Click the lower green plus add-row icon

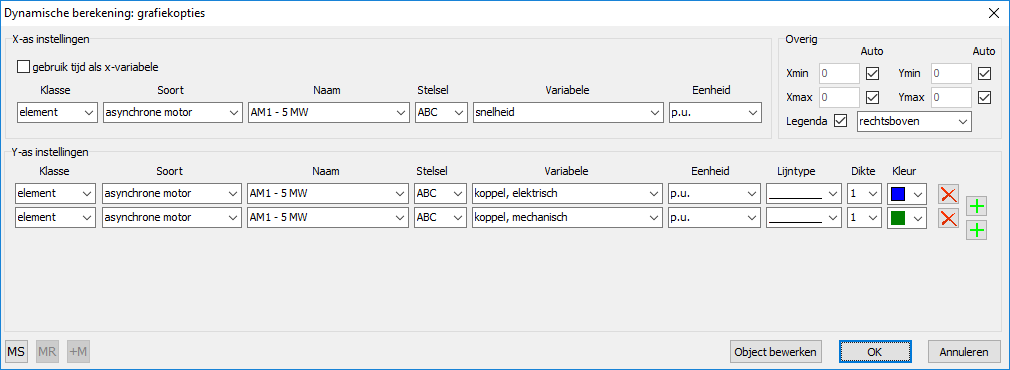pos(977,229)
